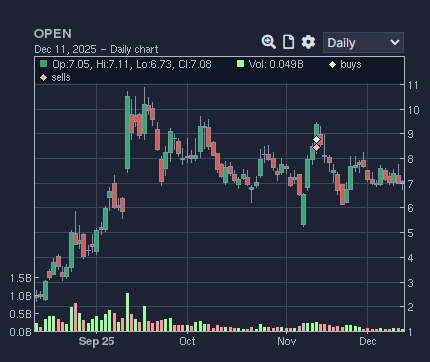430x362 pixels.
Task: Click the price axis label 5
Action: 411,233
